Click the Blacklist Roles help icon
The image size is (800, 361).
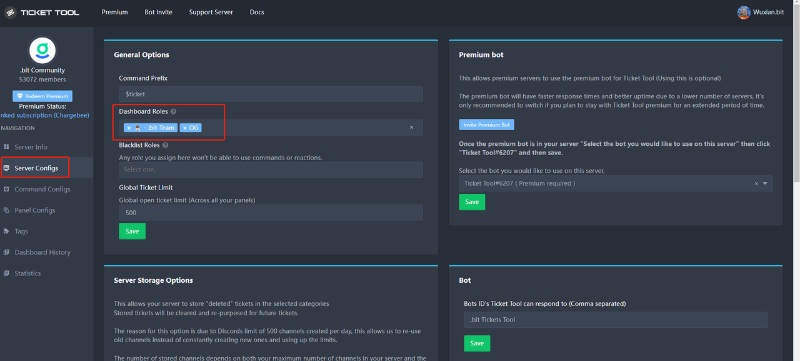165,145
